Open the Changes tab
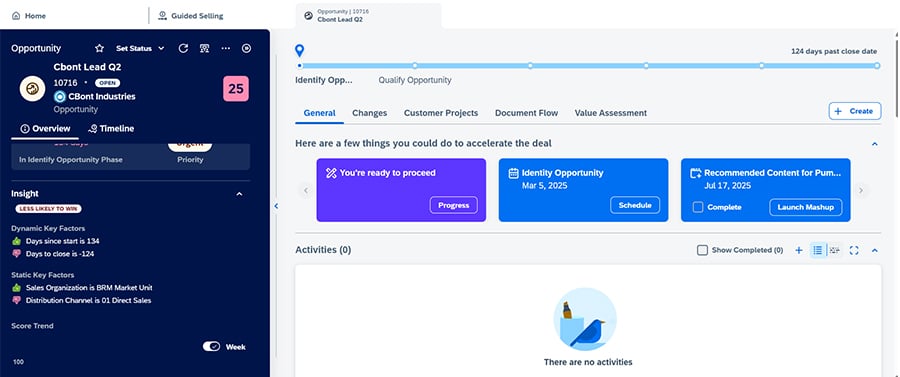 click(x=370, y=113)
